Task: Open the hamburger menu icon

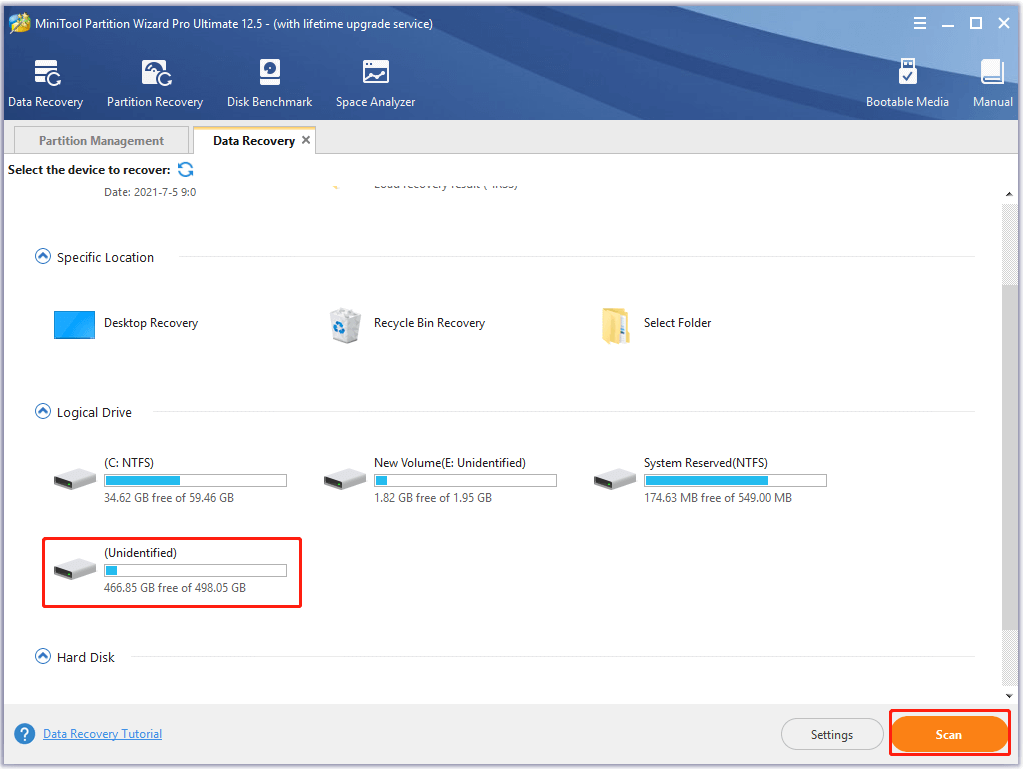Action: (920, 24)
